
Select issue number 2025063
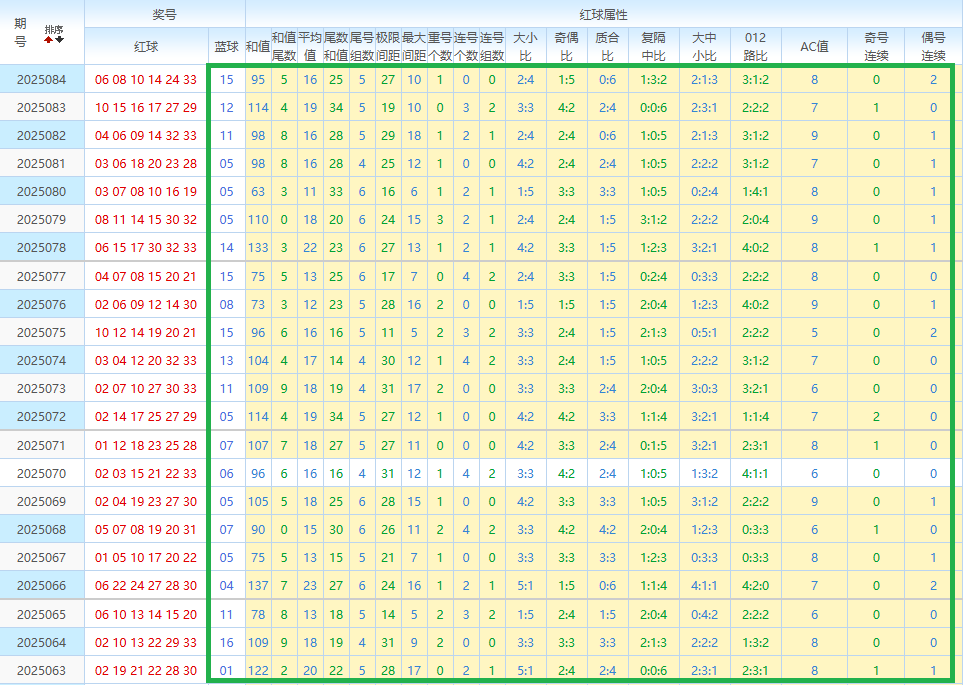[41, 670]
